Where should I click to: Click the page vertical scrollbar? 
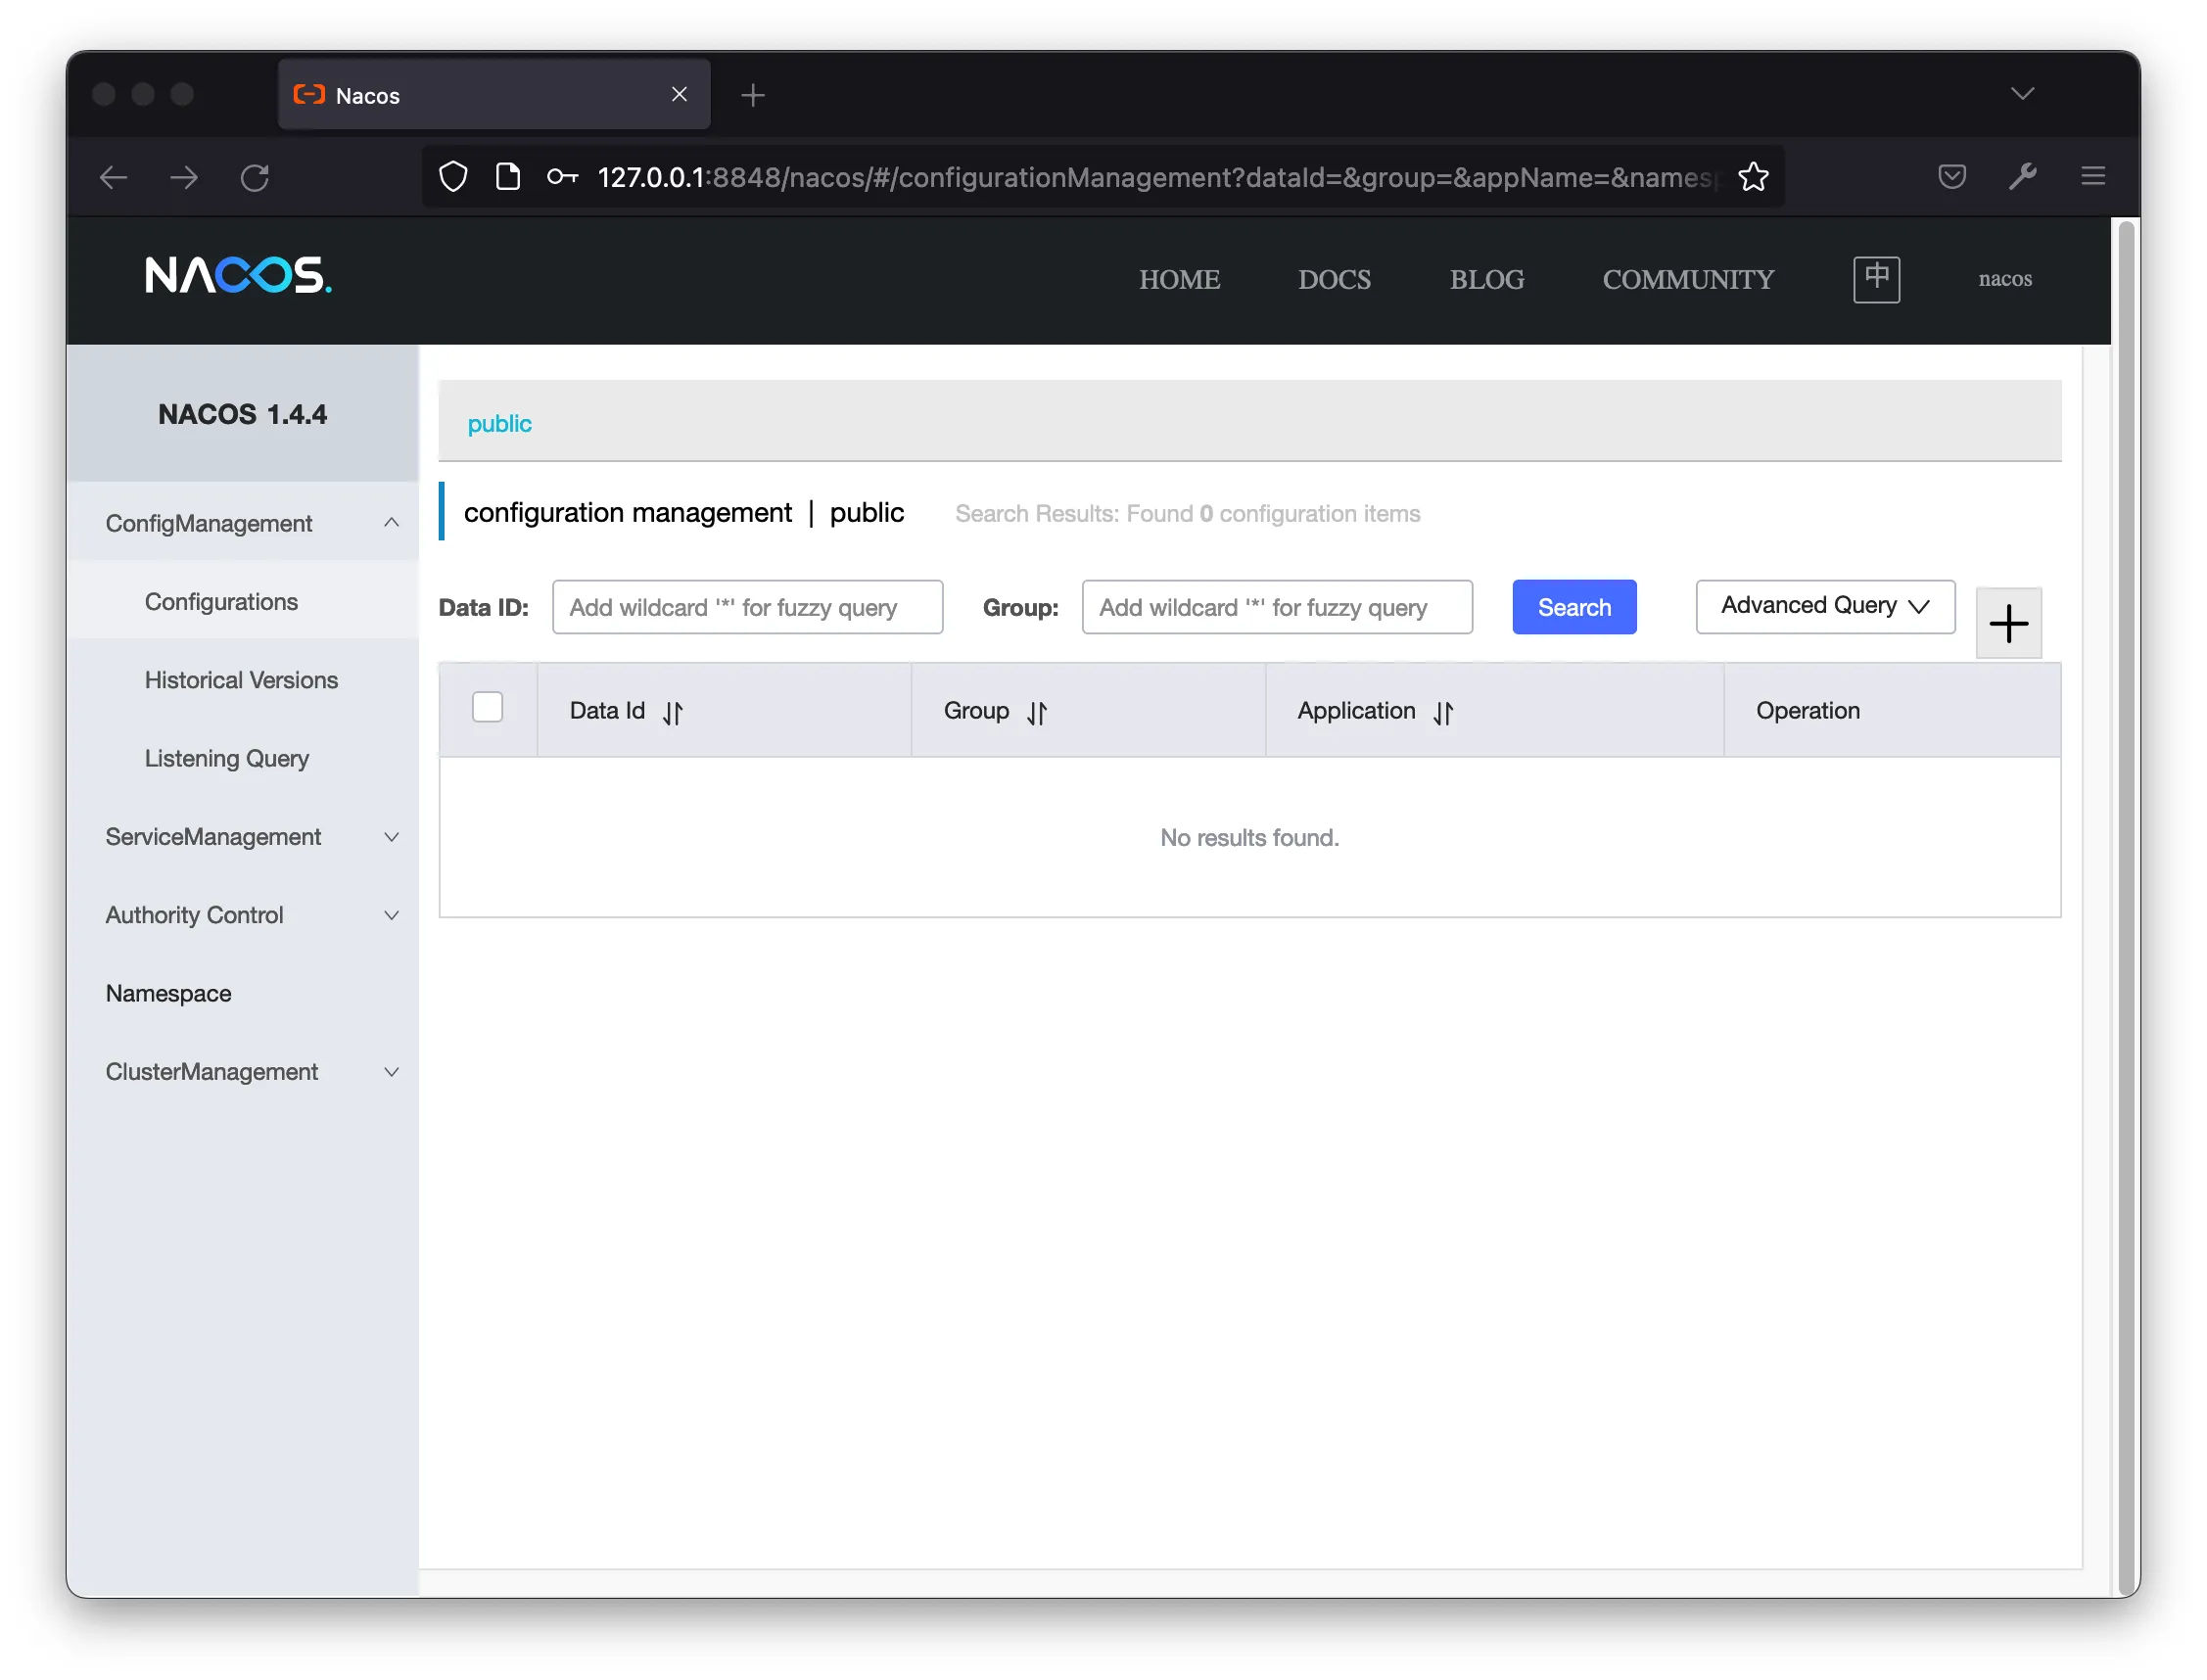click(x=2128, y=907)
